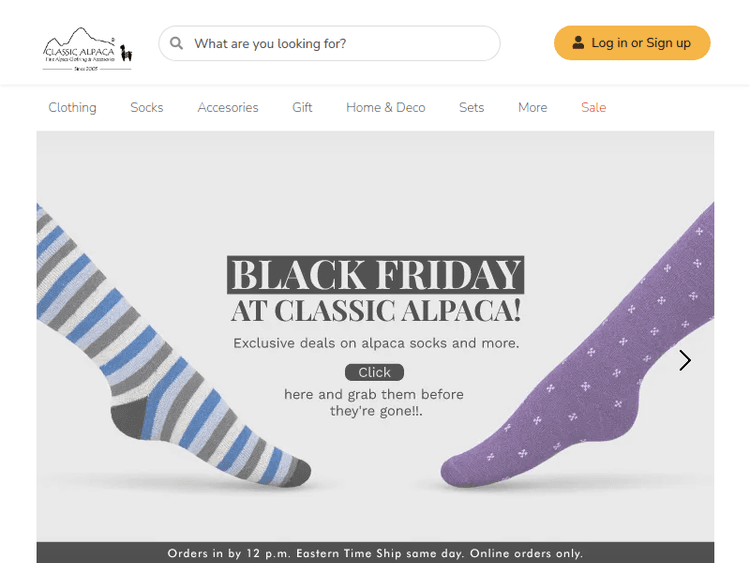Screen dimensions: 750x563
Task: Open the Socks menu
Action: pos(146,107)
